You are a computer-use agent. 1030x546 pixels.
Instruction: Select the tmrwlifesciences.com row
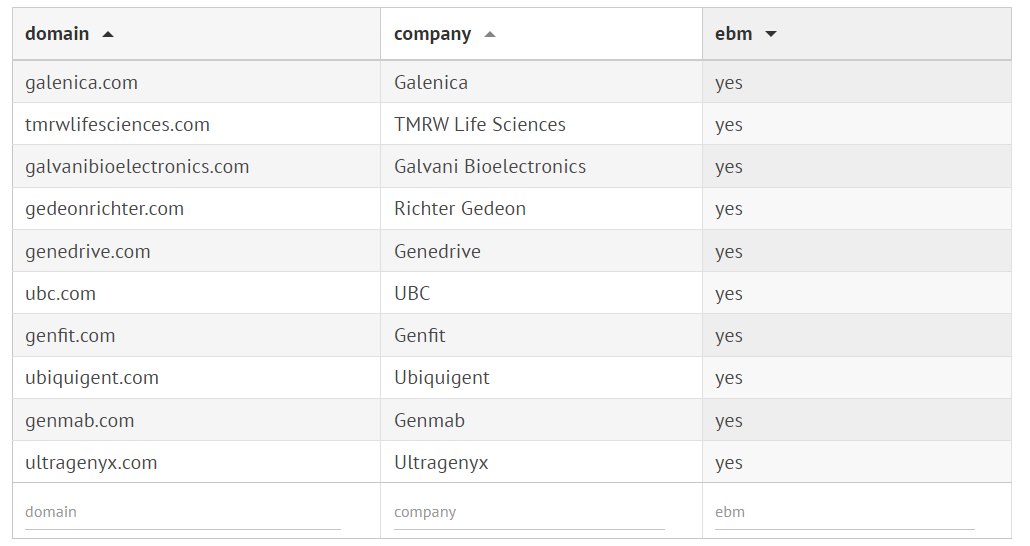pos(118,125)
